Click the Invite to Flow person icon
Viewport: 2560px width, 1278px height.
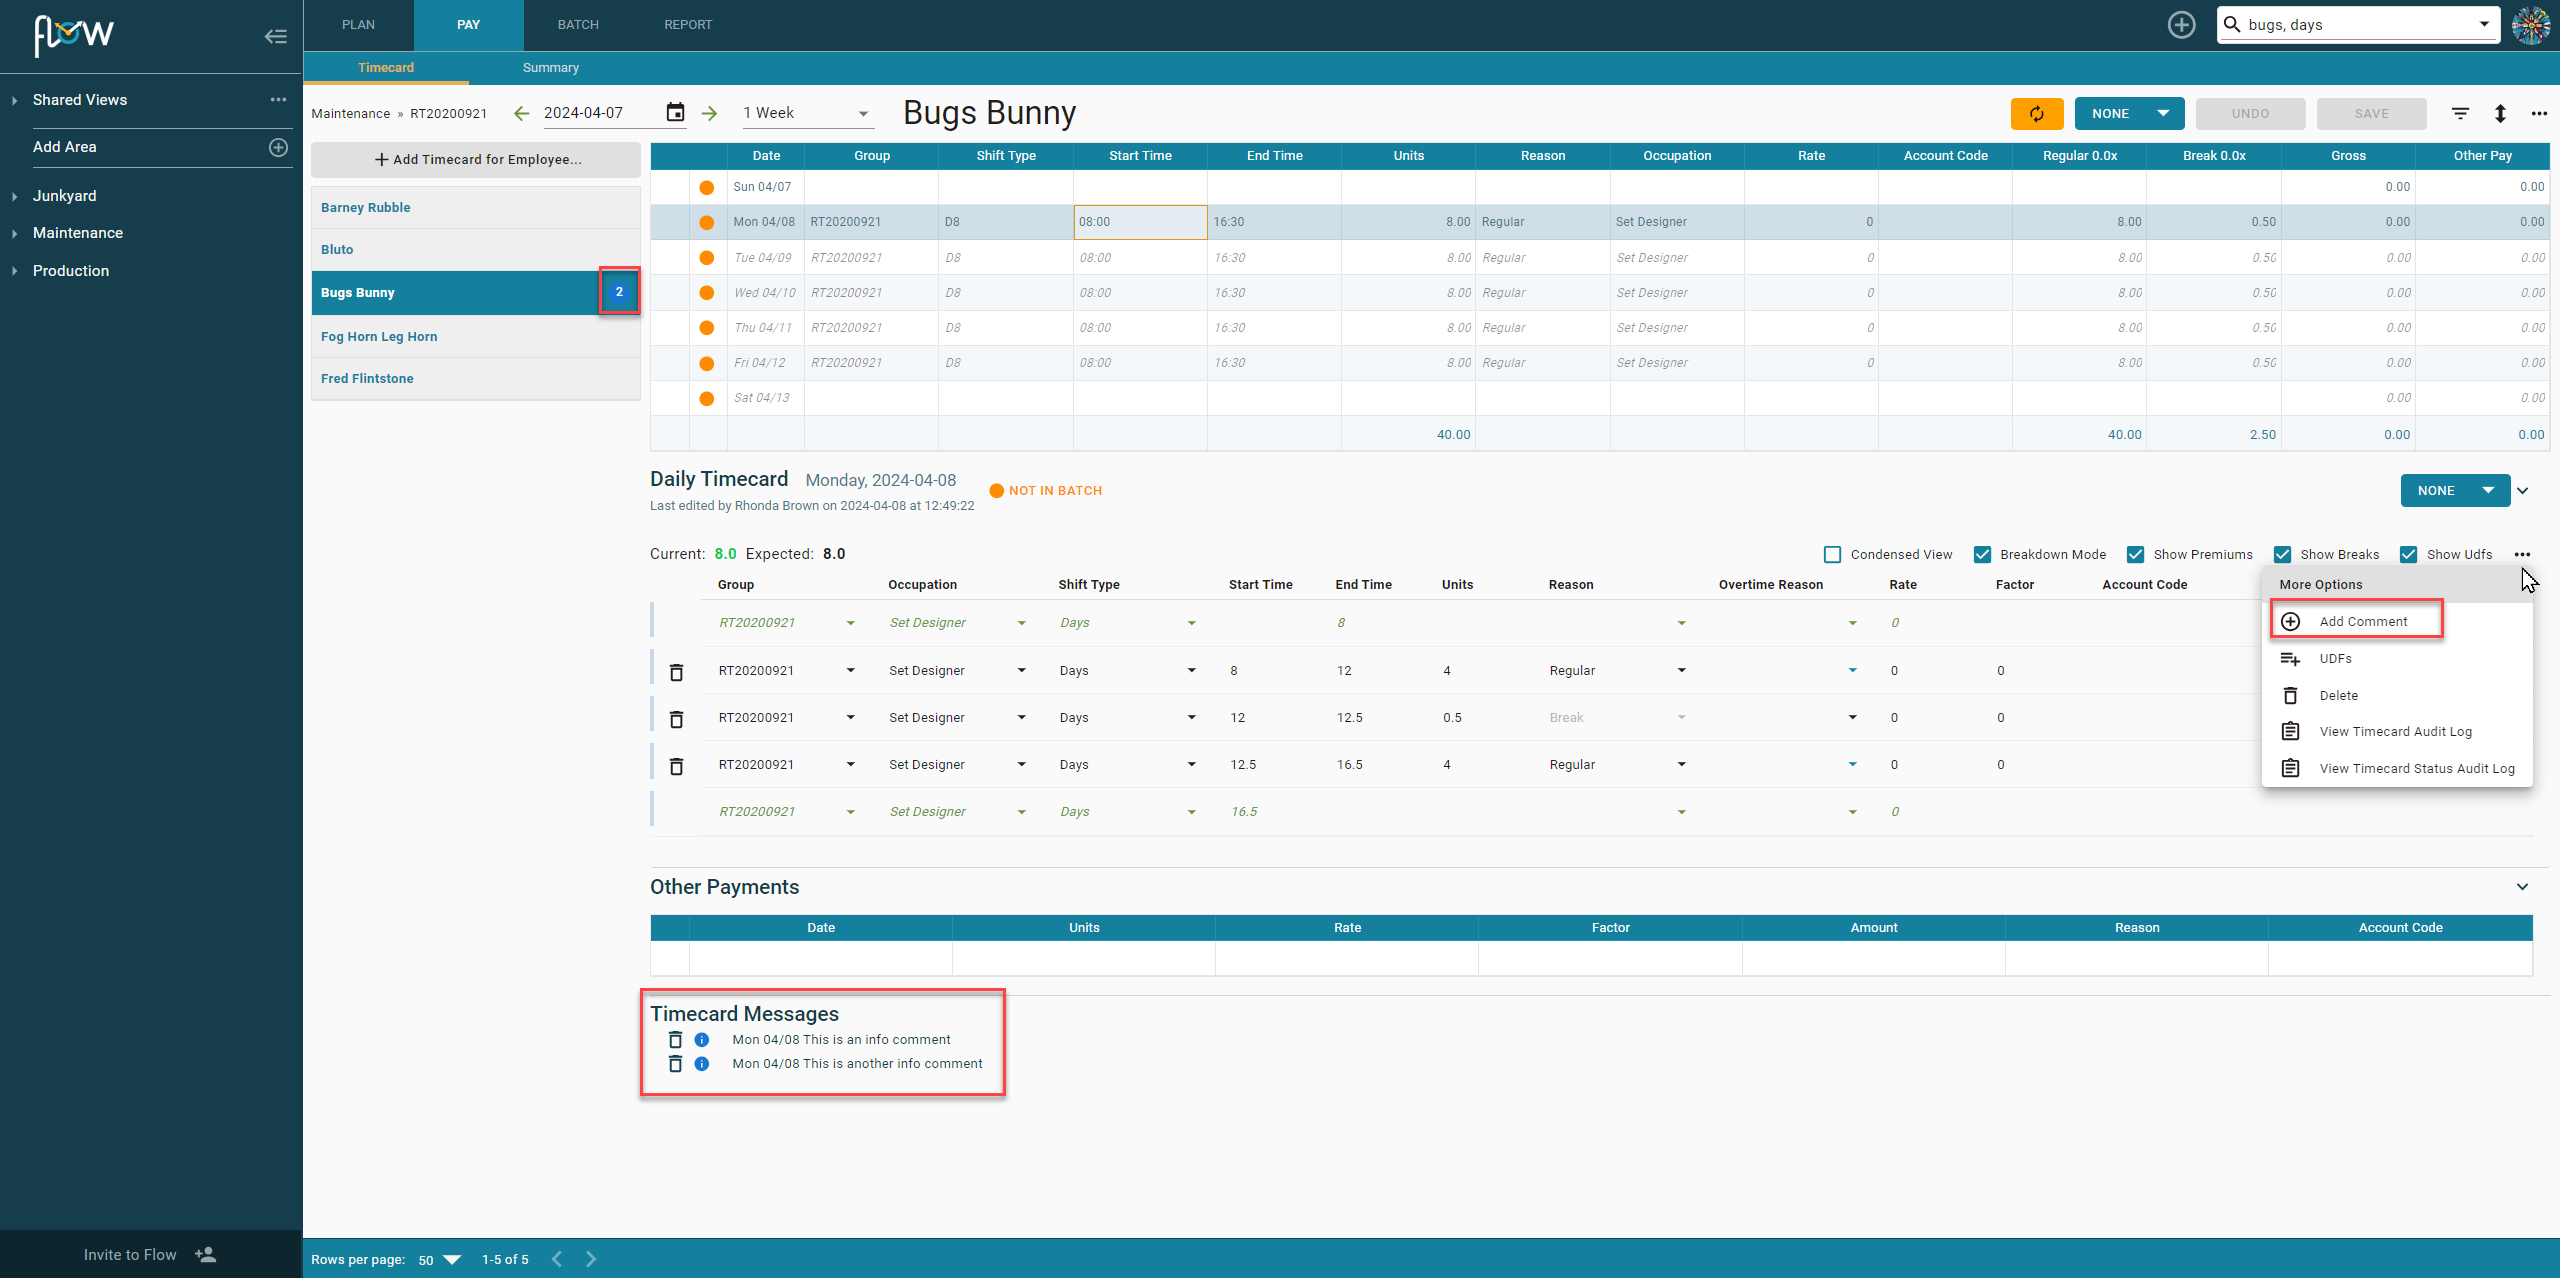205,1254
